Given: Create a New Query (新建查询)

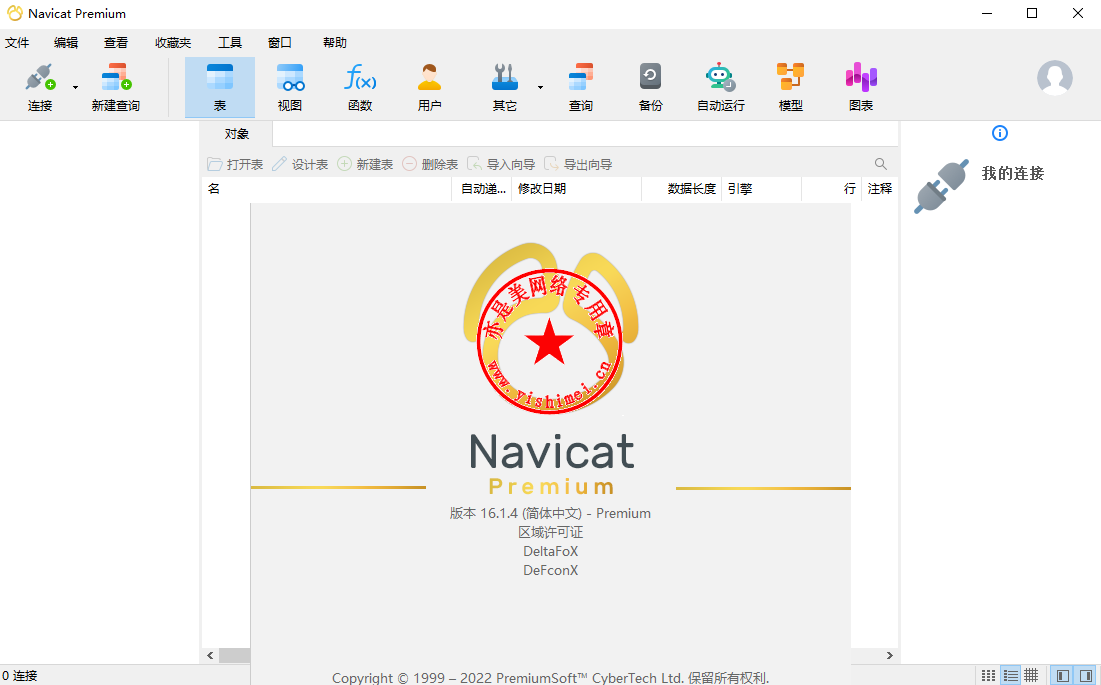Looking at the screenshot, I should (x=116, y=87).
